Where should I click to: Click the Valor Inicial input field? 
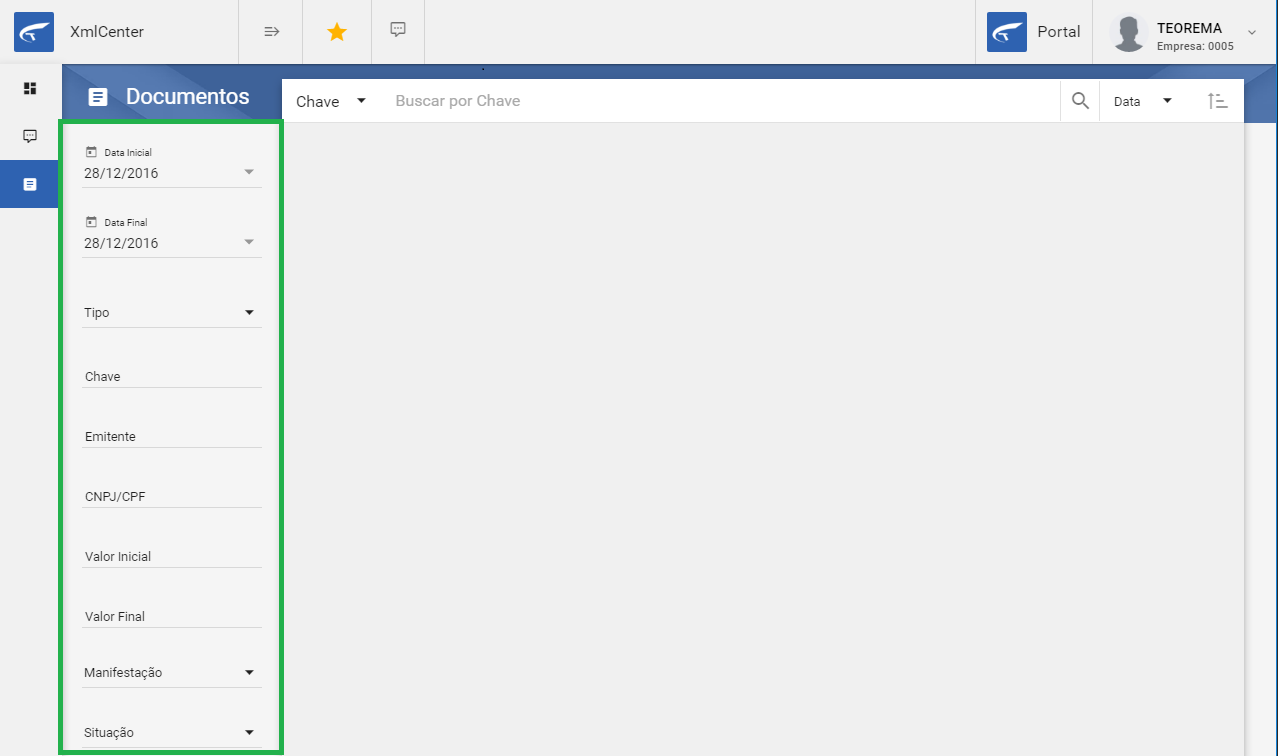pos(172,557)
